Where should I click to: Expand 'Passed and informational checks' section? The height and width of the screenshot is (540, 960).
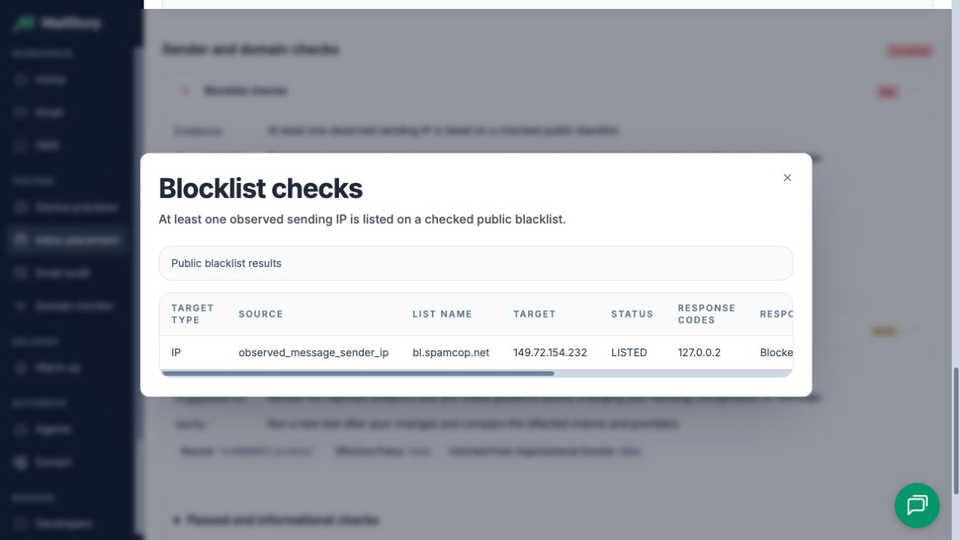277,520
